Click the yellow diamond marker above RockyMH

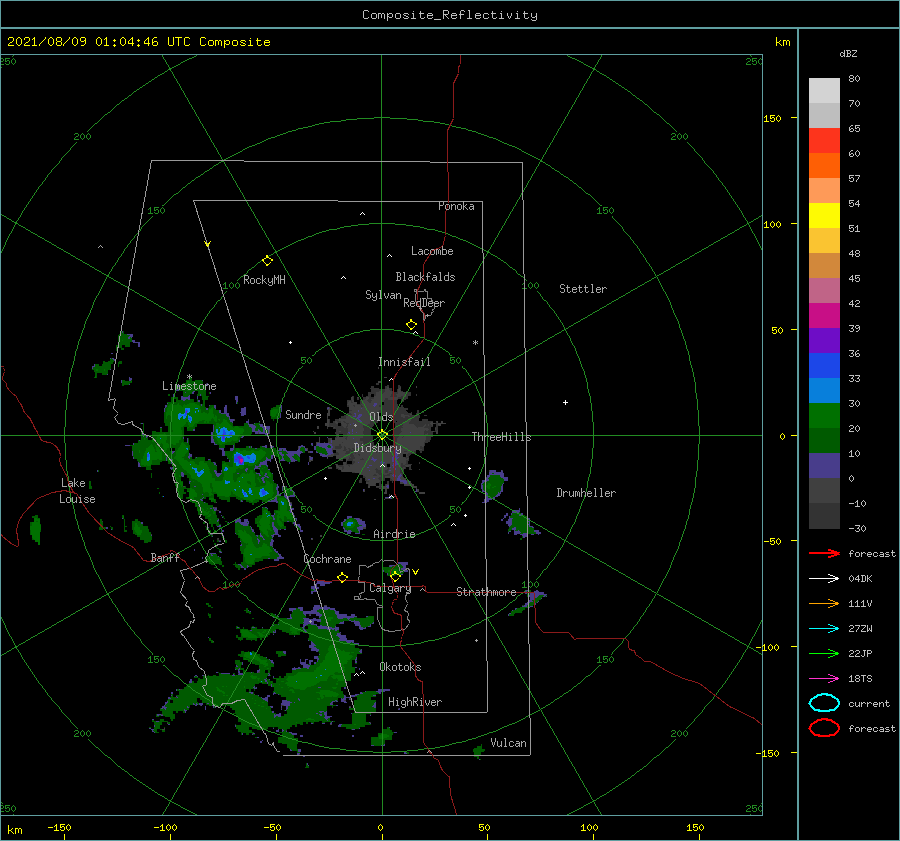267,261
